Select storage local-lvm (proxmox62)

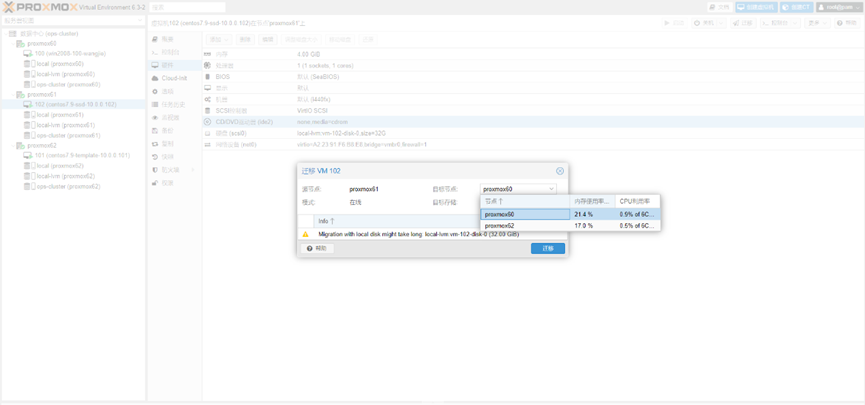(66, 176)
